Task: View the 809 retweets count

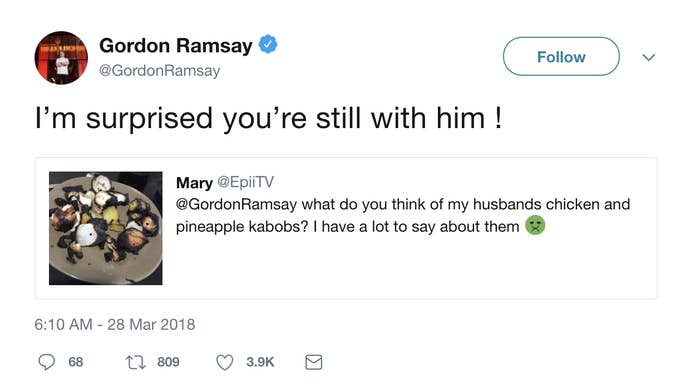Action: point(168,362)
